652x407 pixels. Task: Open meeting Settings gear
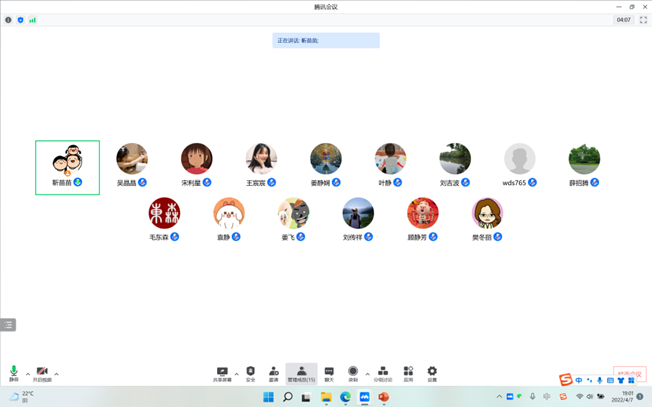point(432,372)
